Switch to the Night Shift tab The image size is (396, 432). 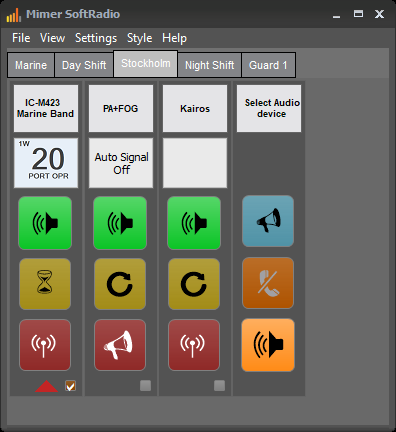pyautogui.click(x=210, y=65)
